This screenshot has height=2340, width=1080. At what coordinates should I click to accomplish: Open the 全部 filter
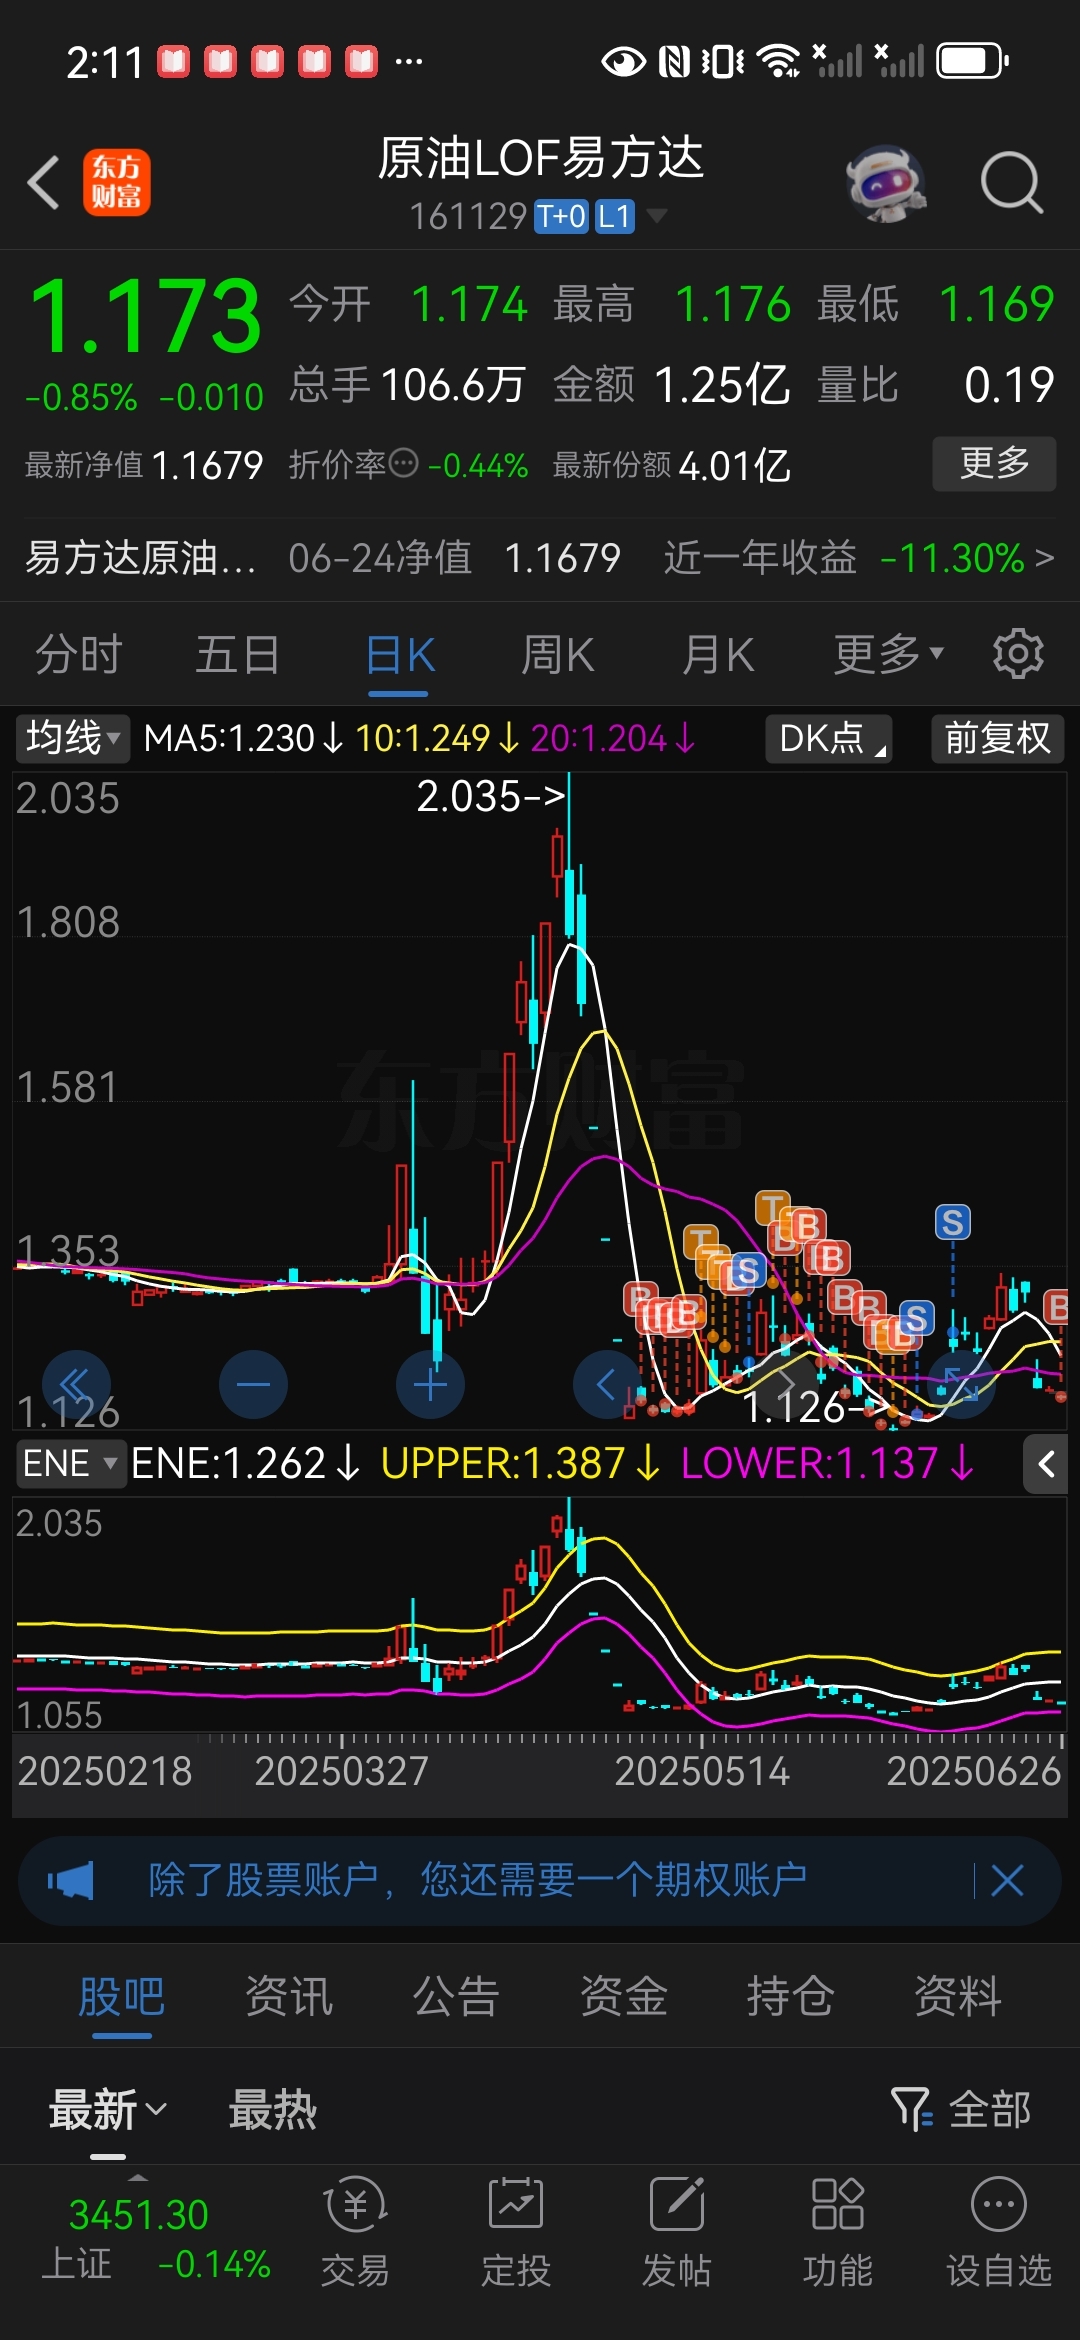pos(960,2110)
